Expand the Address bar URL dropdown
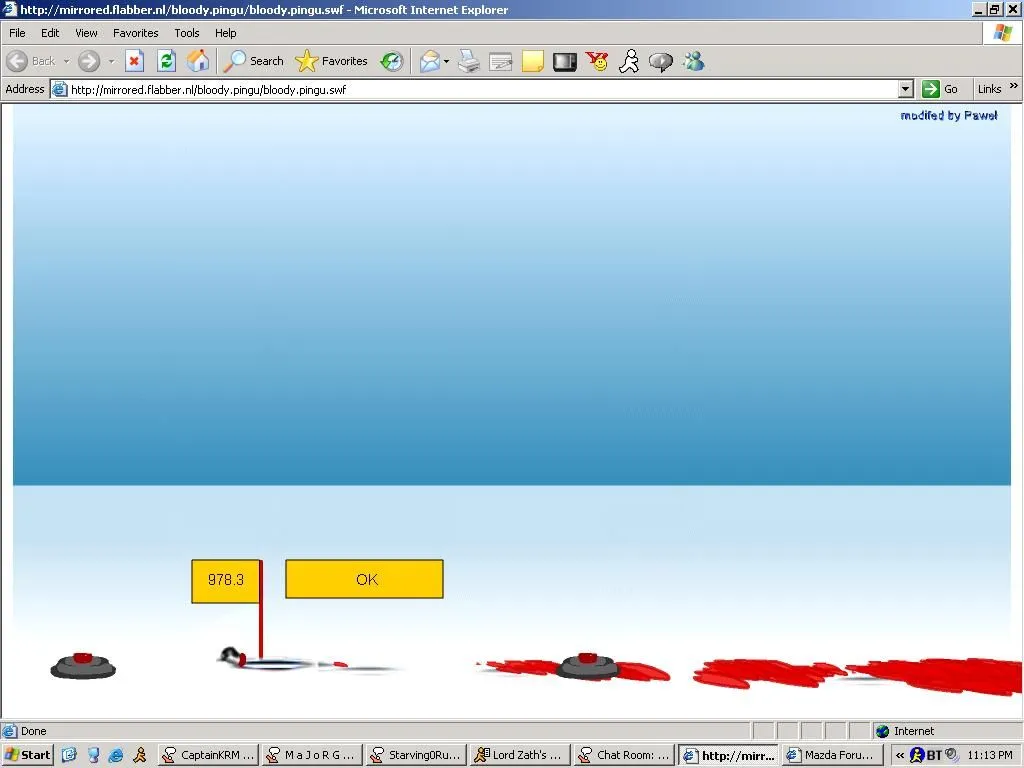 pos(905,89)
